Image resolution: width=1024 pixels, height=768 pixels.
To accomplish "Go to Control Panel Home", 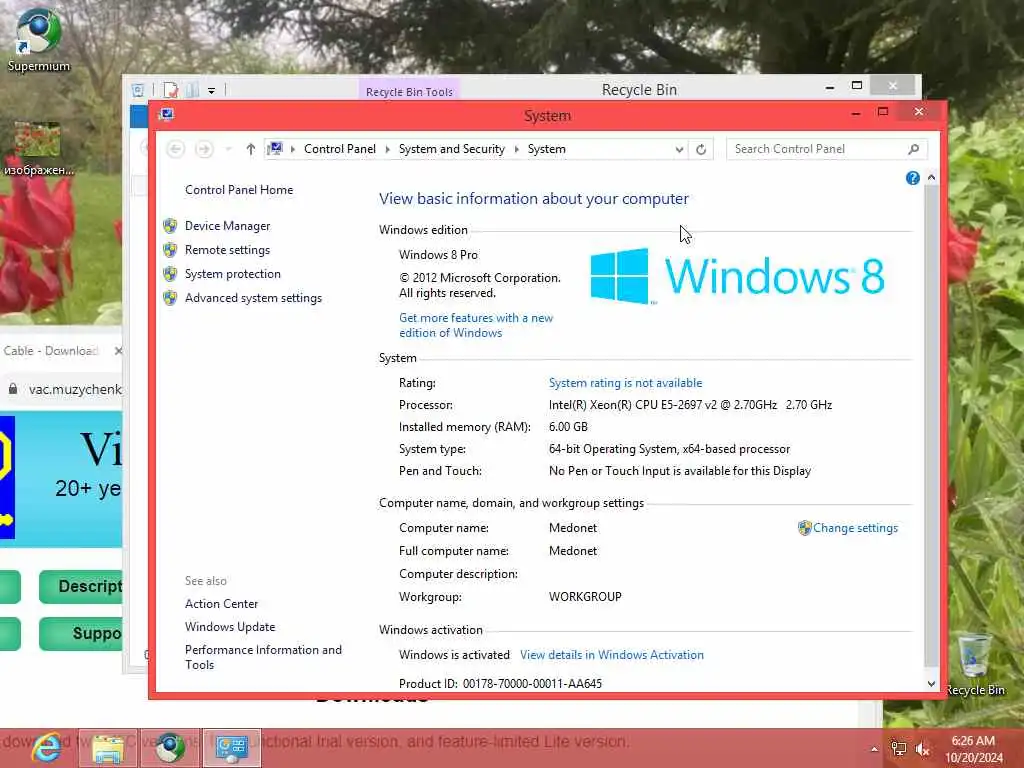I will point(239,190).
